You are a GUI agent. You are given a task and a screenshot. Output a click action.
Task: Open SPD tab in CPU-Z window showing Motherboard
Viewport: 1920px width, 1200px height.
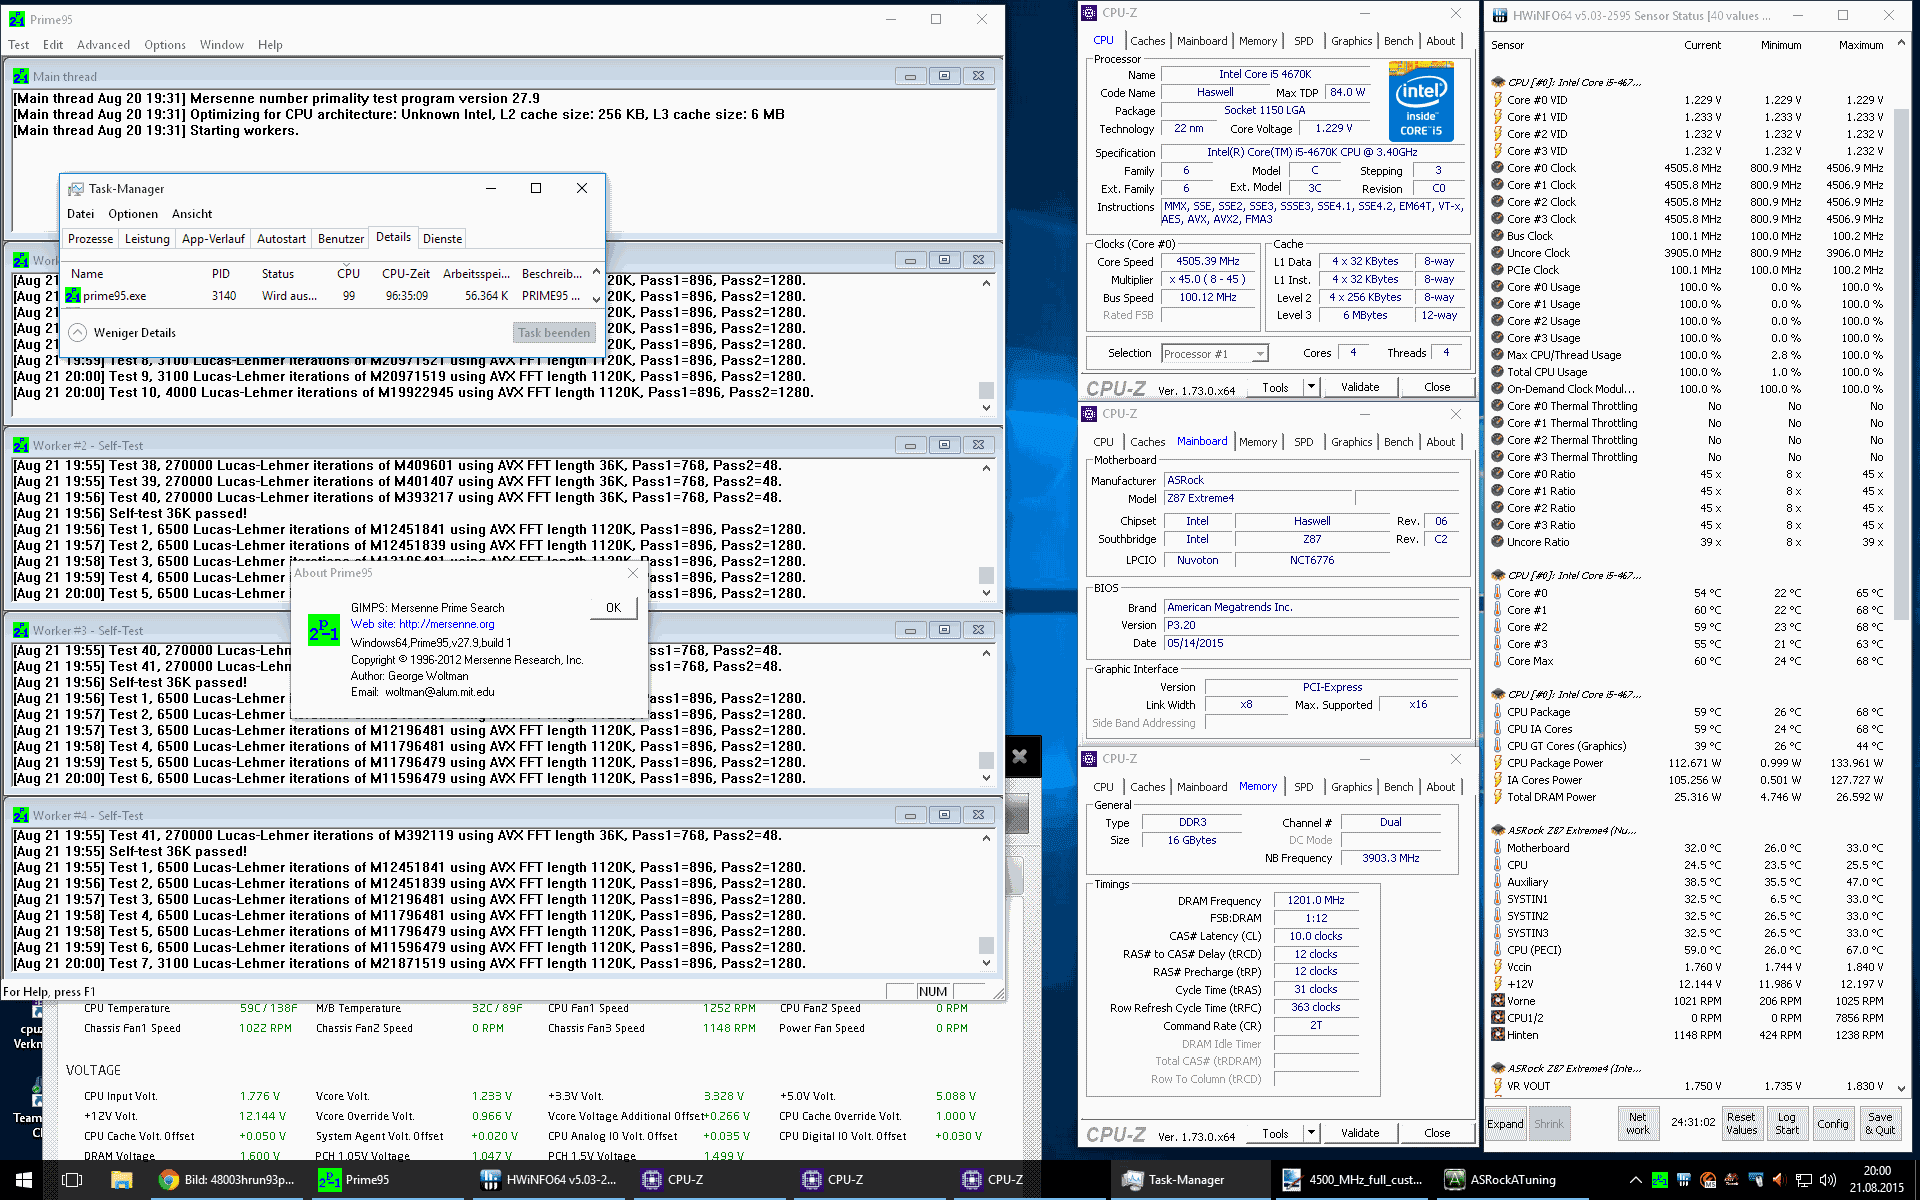pos(1303,442)
